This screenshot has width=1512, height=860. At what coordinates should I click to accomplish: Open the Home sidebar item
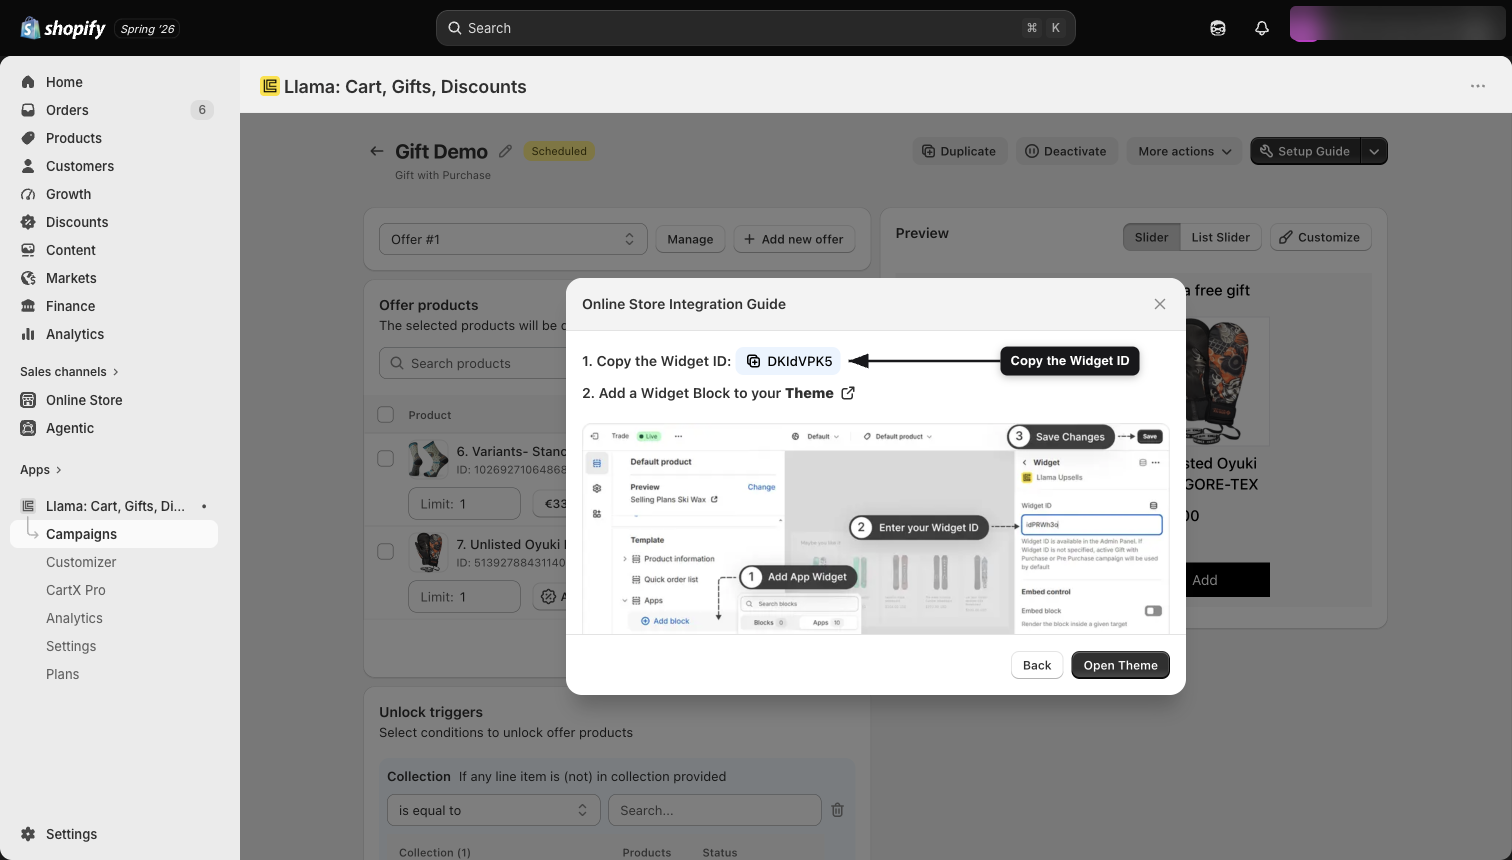tap(64, 82)
